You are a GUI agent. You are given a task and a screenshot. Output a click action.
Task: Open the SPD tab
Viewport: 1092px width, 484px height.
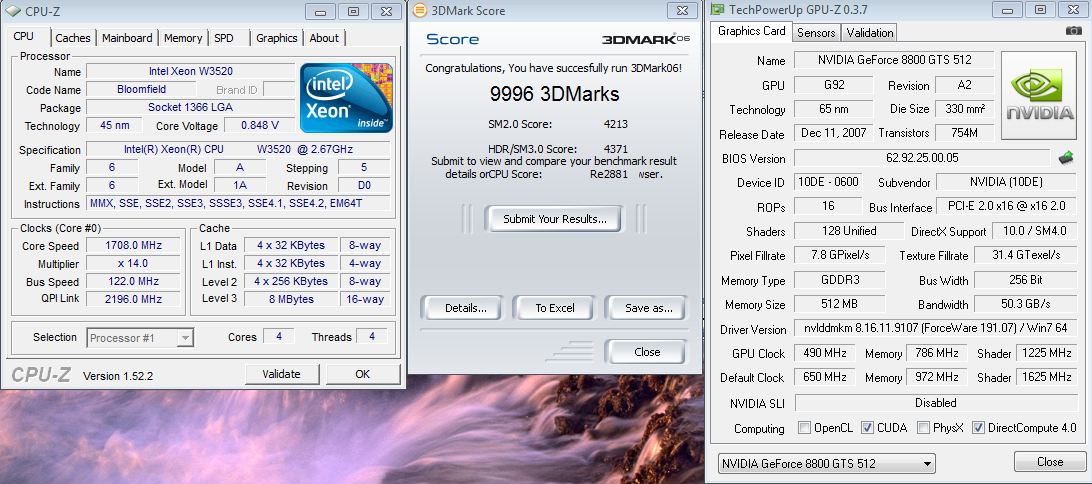224,38
